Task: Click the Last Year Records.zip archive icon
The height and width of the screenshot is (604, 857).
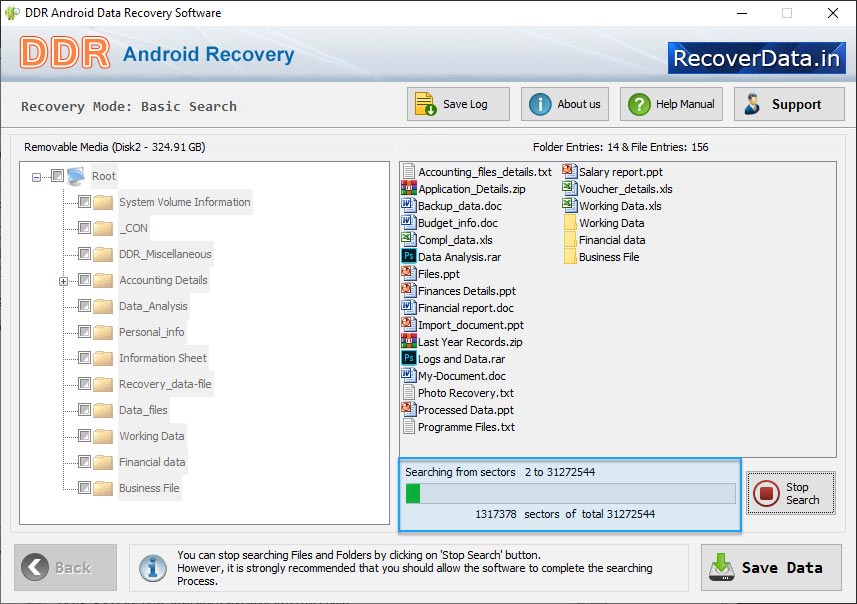Action: point(408,342)
